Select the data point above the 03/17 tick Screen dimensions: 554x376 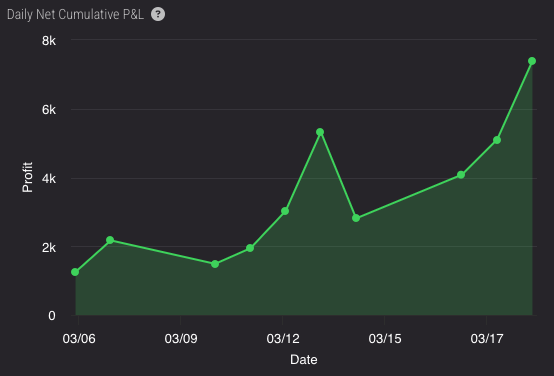[x=497, y=140]
